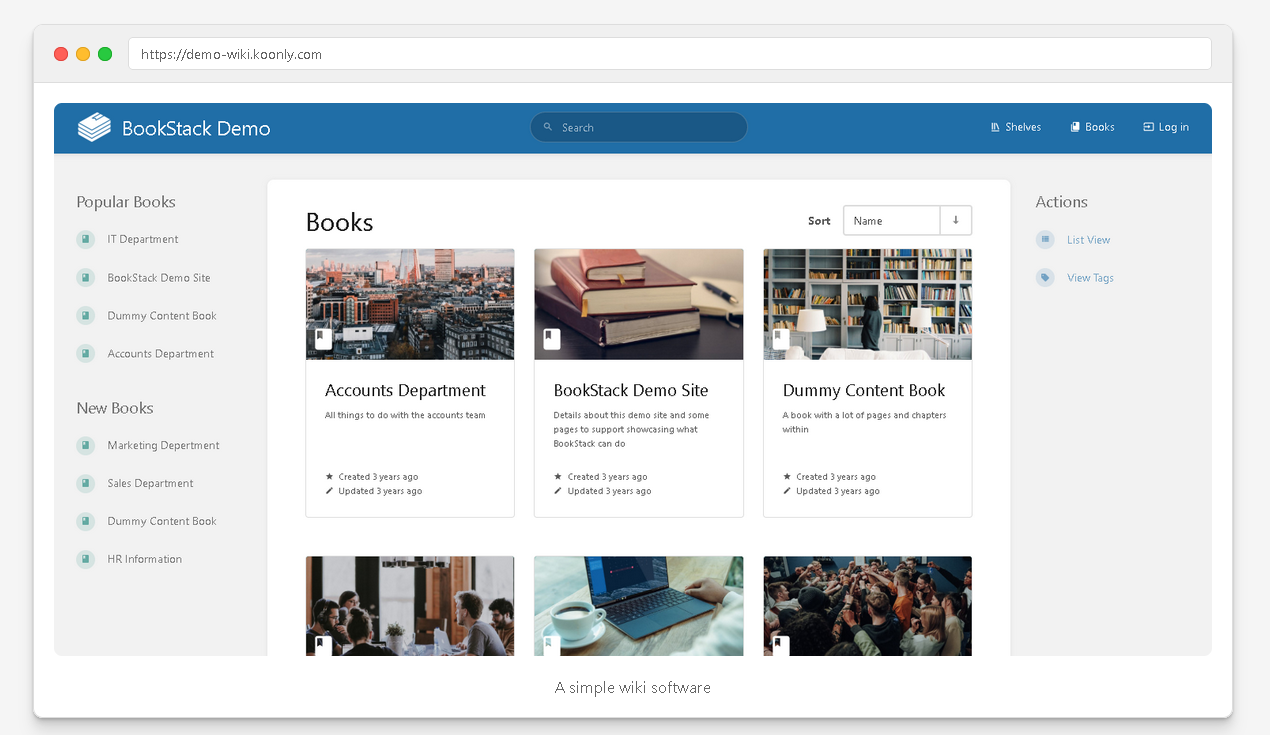
Task: Click the Log in icon
Action: [x=1148, y=127]
